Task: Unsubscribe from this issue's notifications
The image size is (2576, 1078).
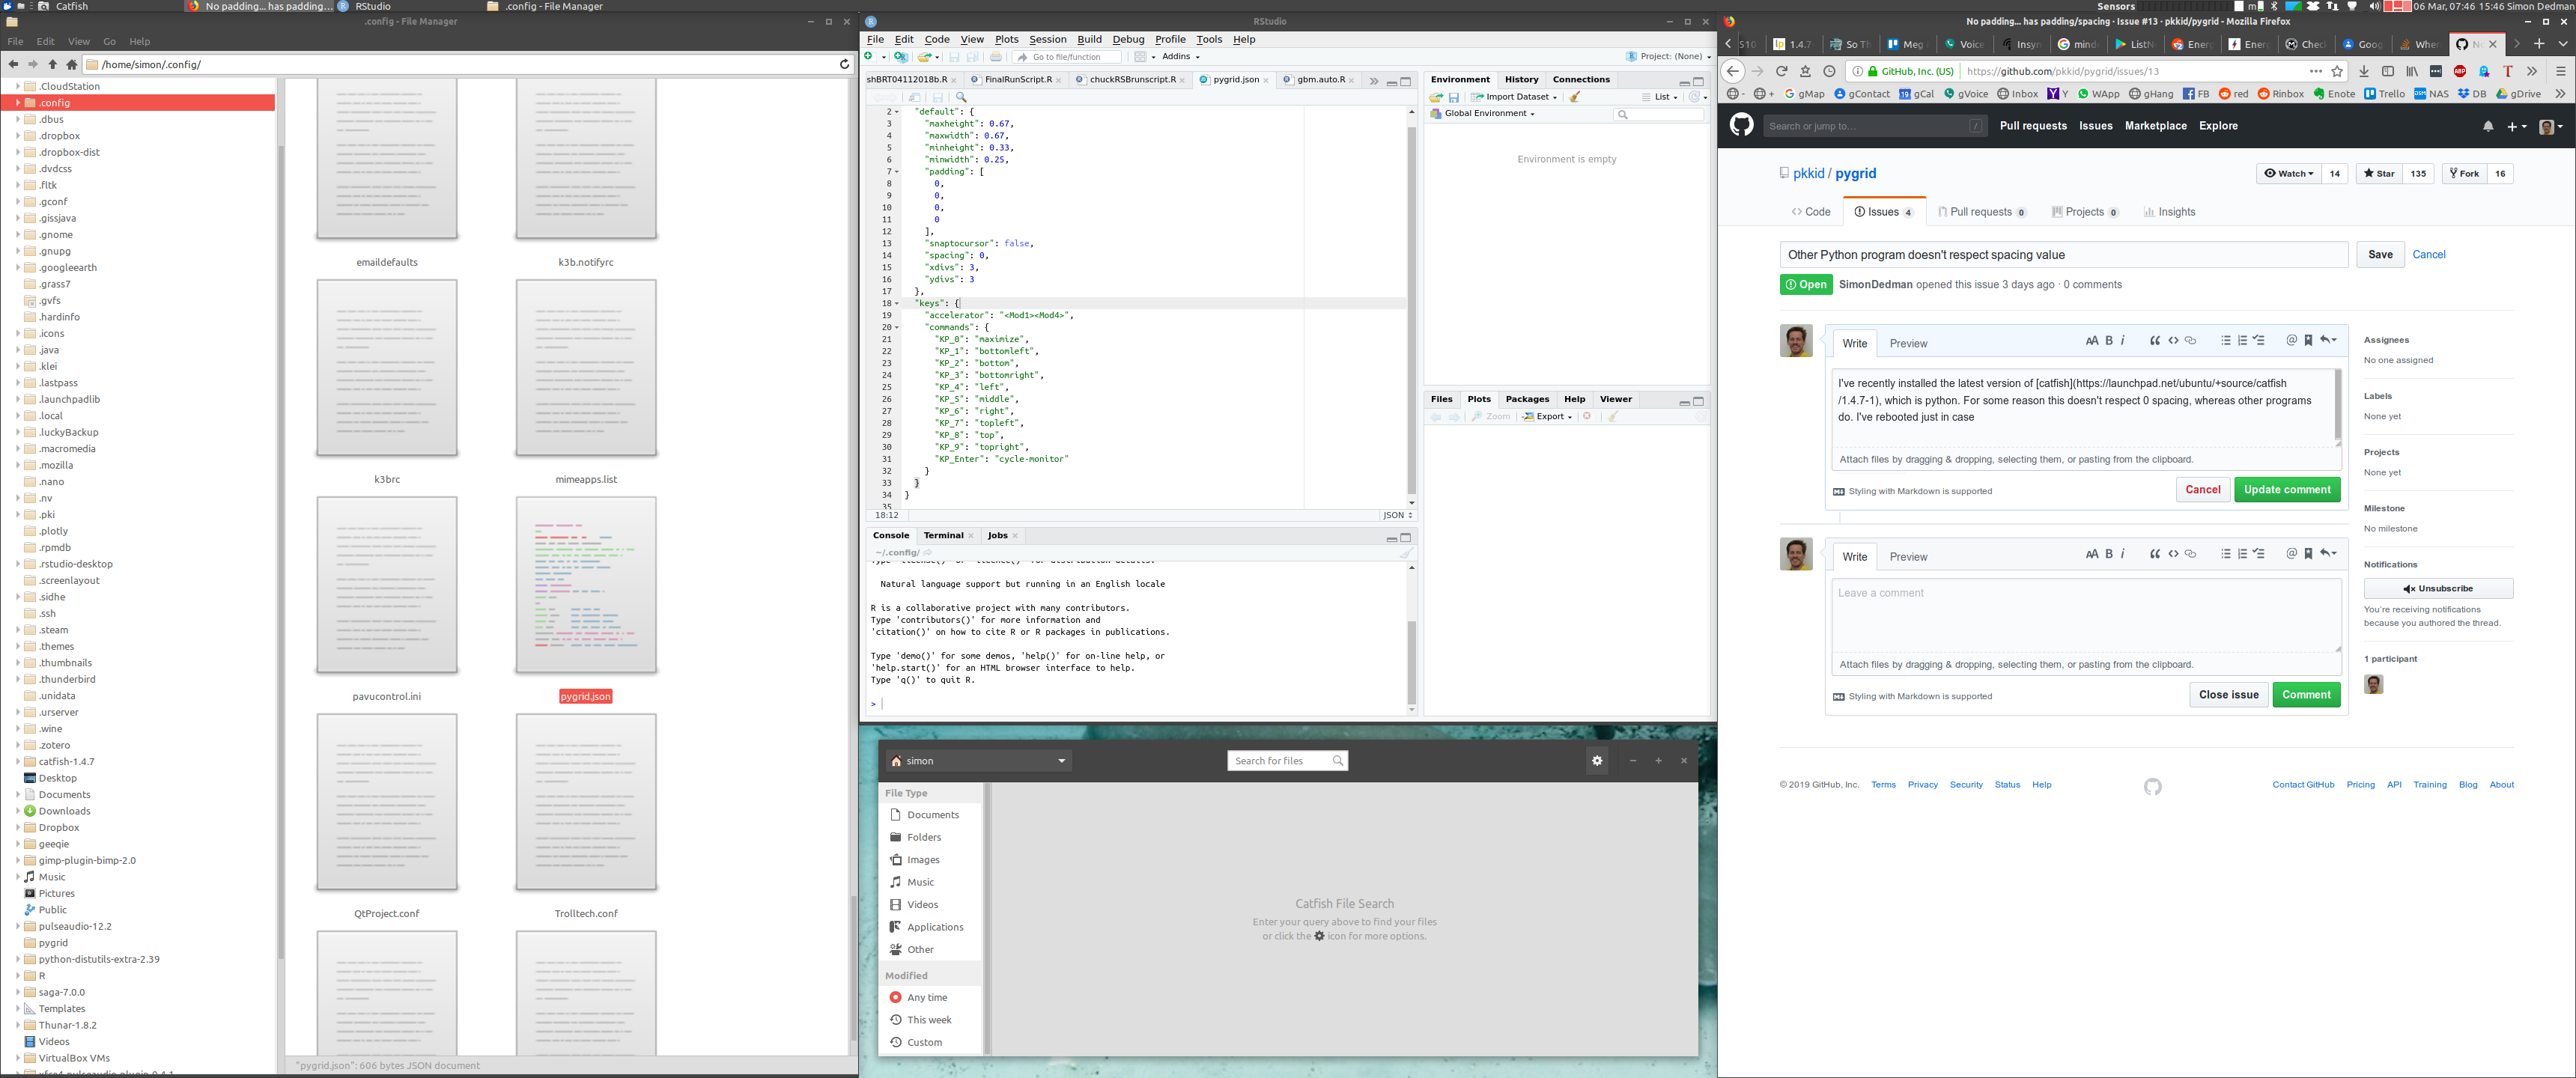Action: [2438, 589]
